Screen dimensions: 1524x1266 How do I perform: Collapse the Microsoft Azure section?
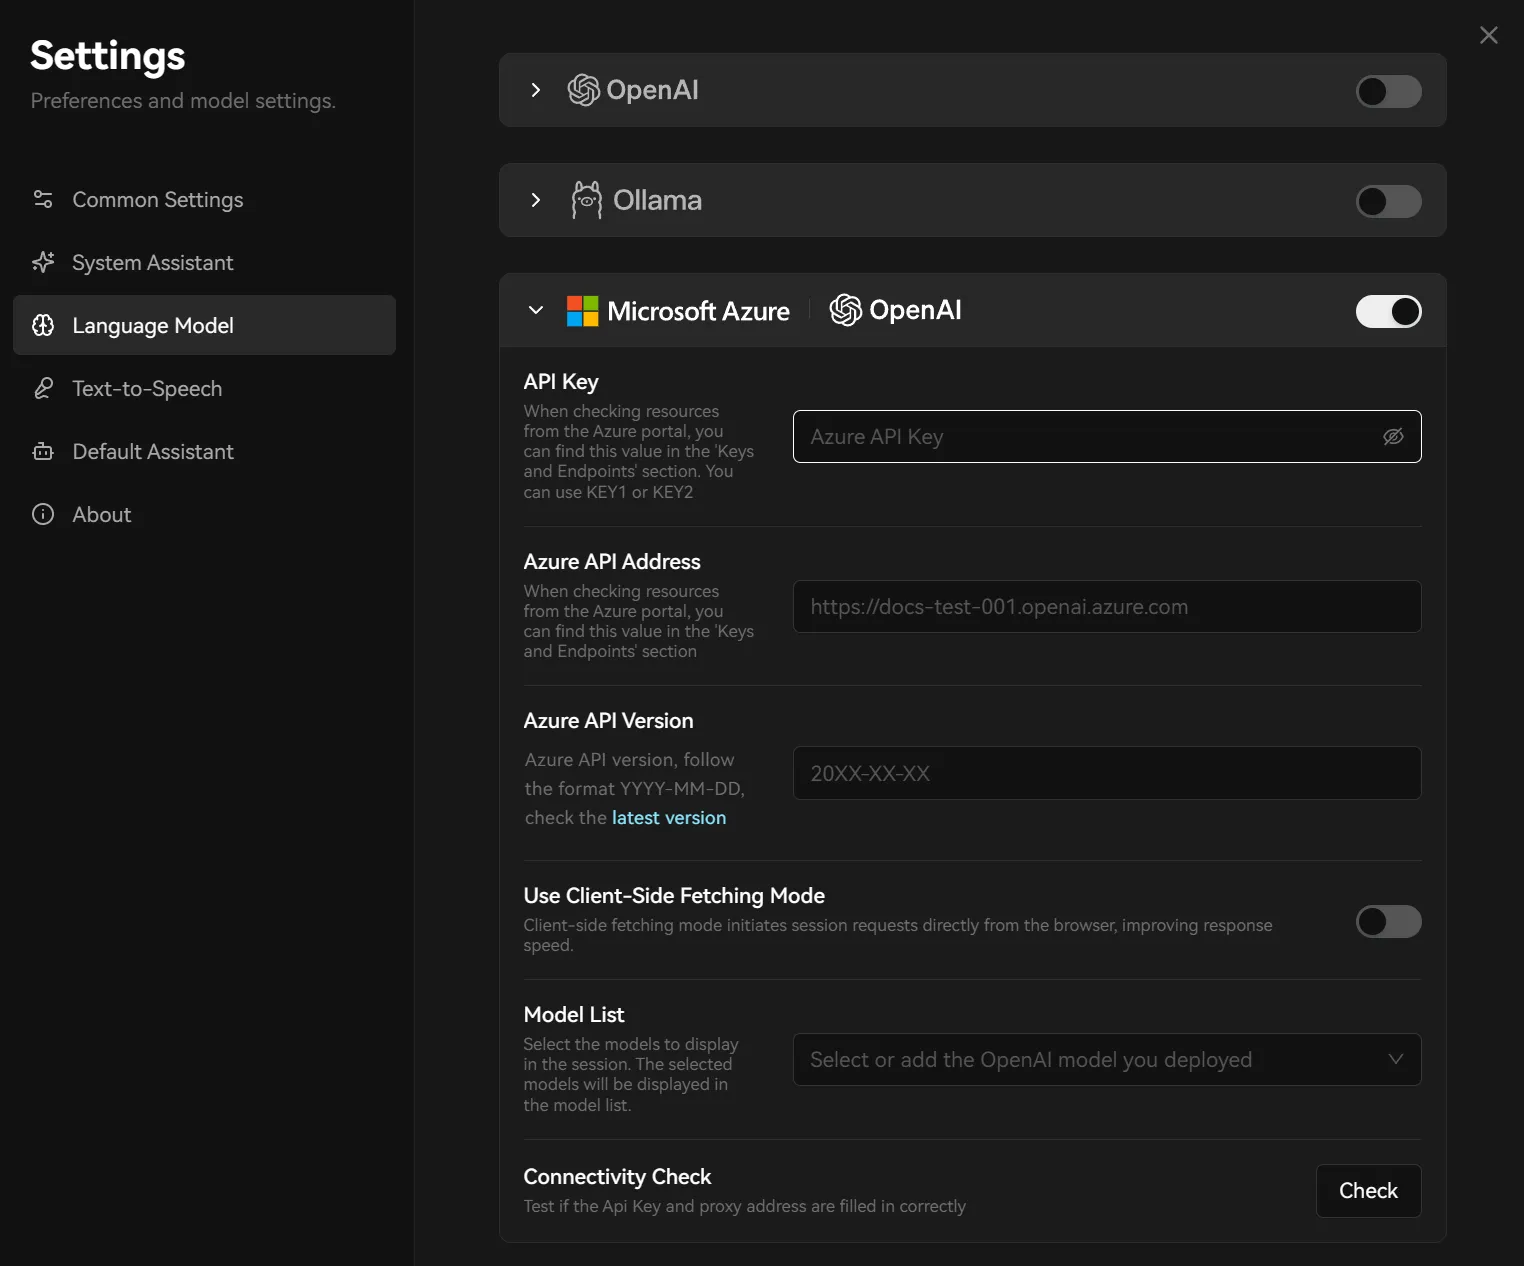[x=536, y=310]
